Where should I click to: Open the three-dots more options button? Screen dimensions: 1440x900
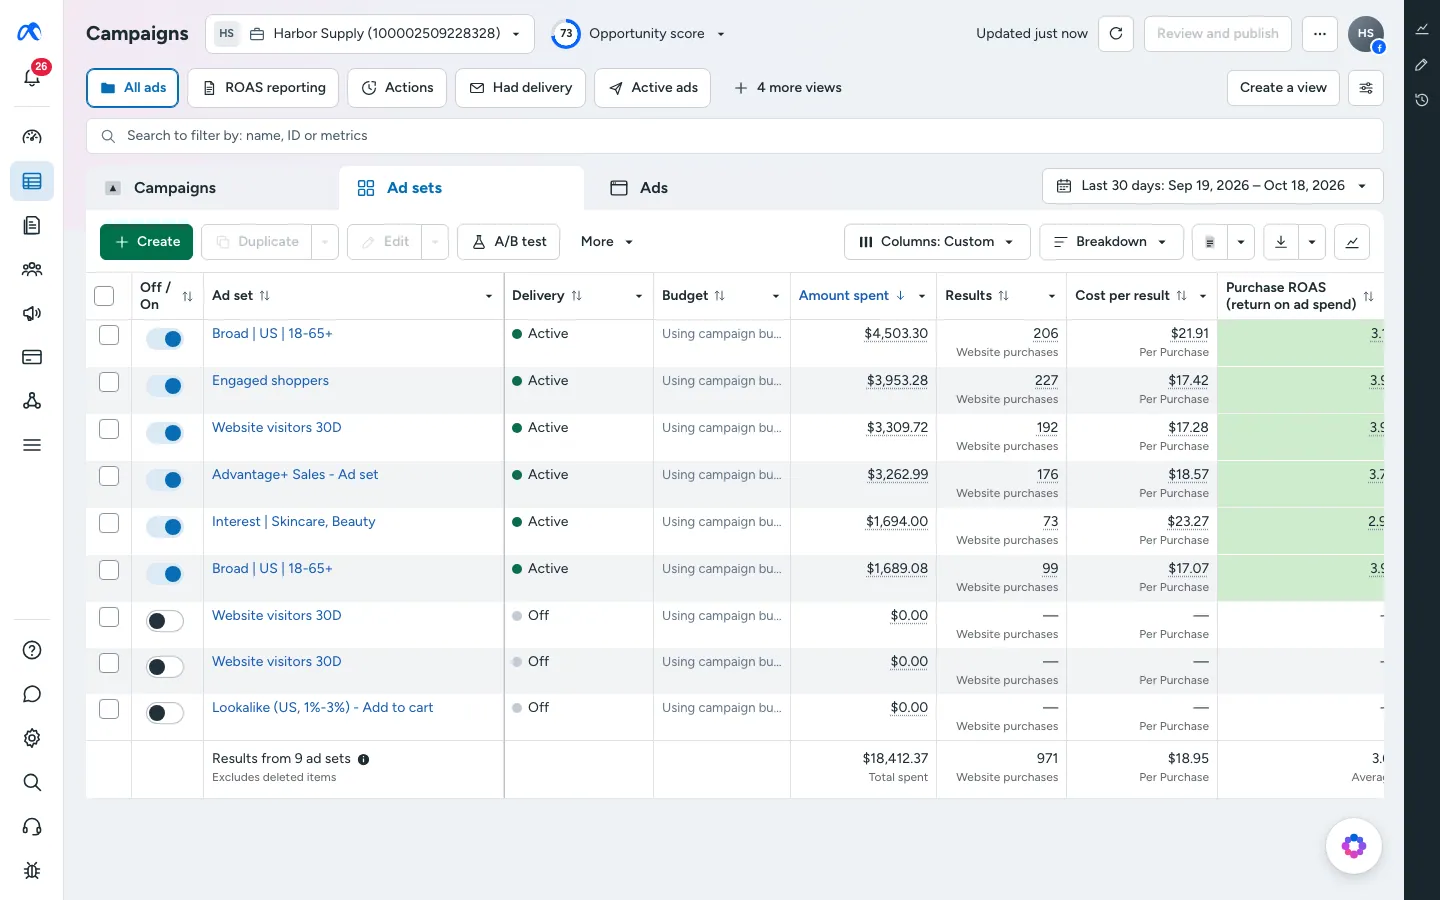pos(1320,33)
